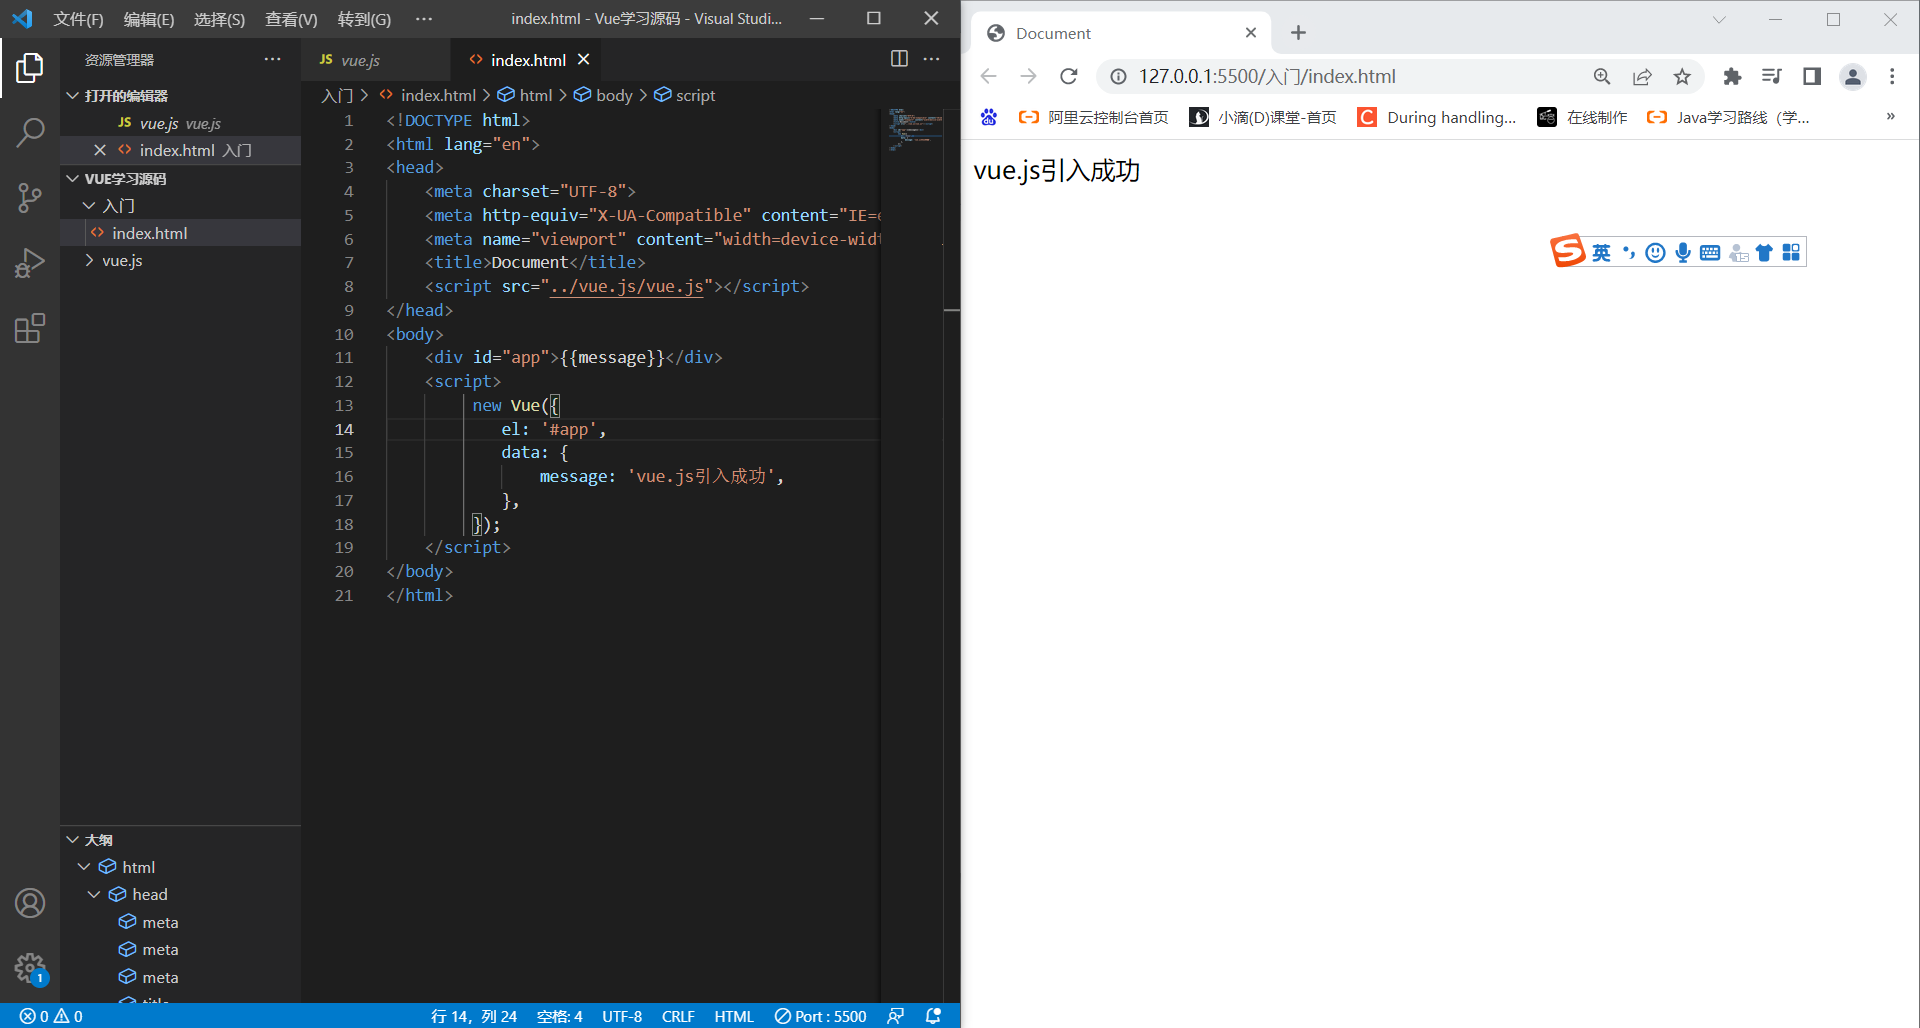Toggle Chrome side panel

click(1812, 76)
